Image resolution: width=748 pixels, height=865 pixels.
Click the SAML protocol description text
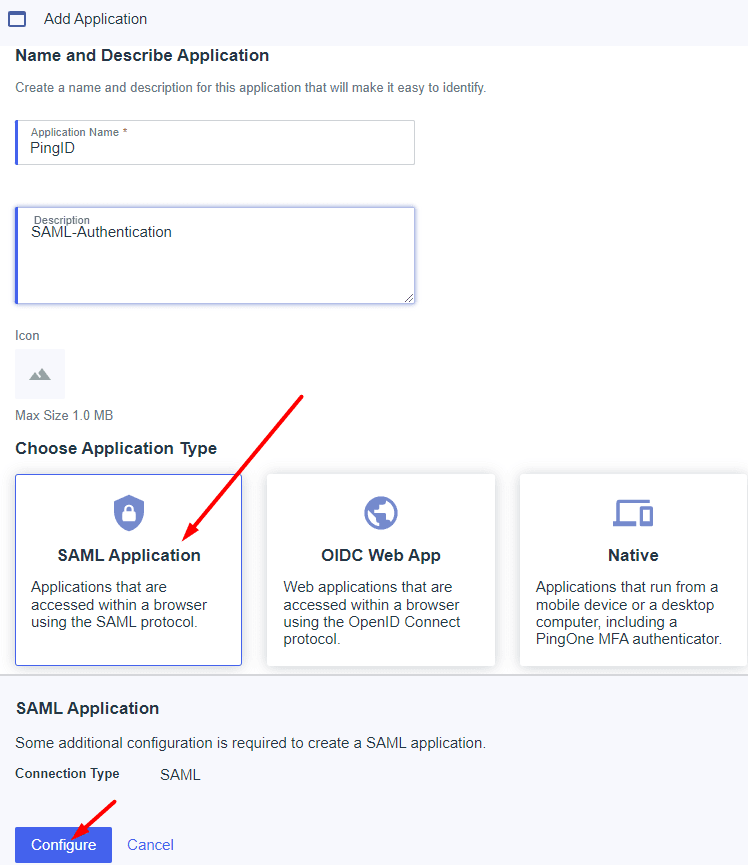pyautogui.click(x=119, y=604)
